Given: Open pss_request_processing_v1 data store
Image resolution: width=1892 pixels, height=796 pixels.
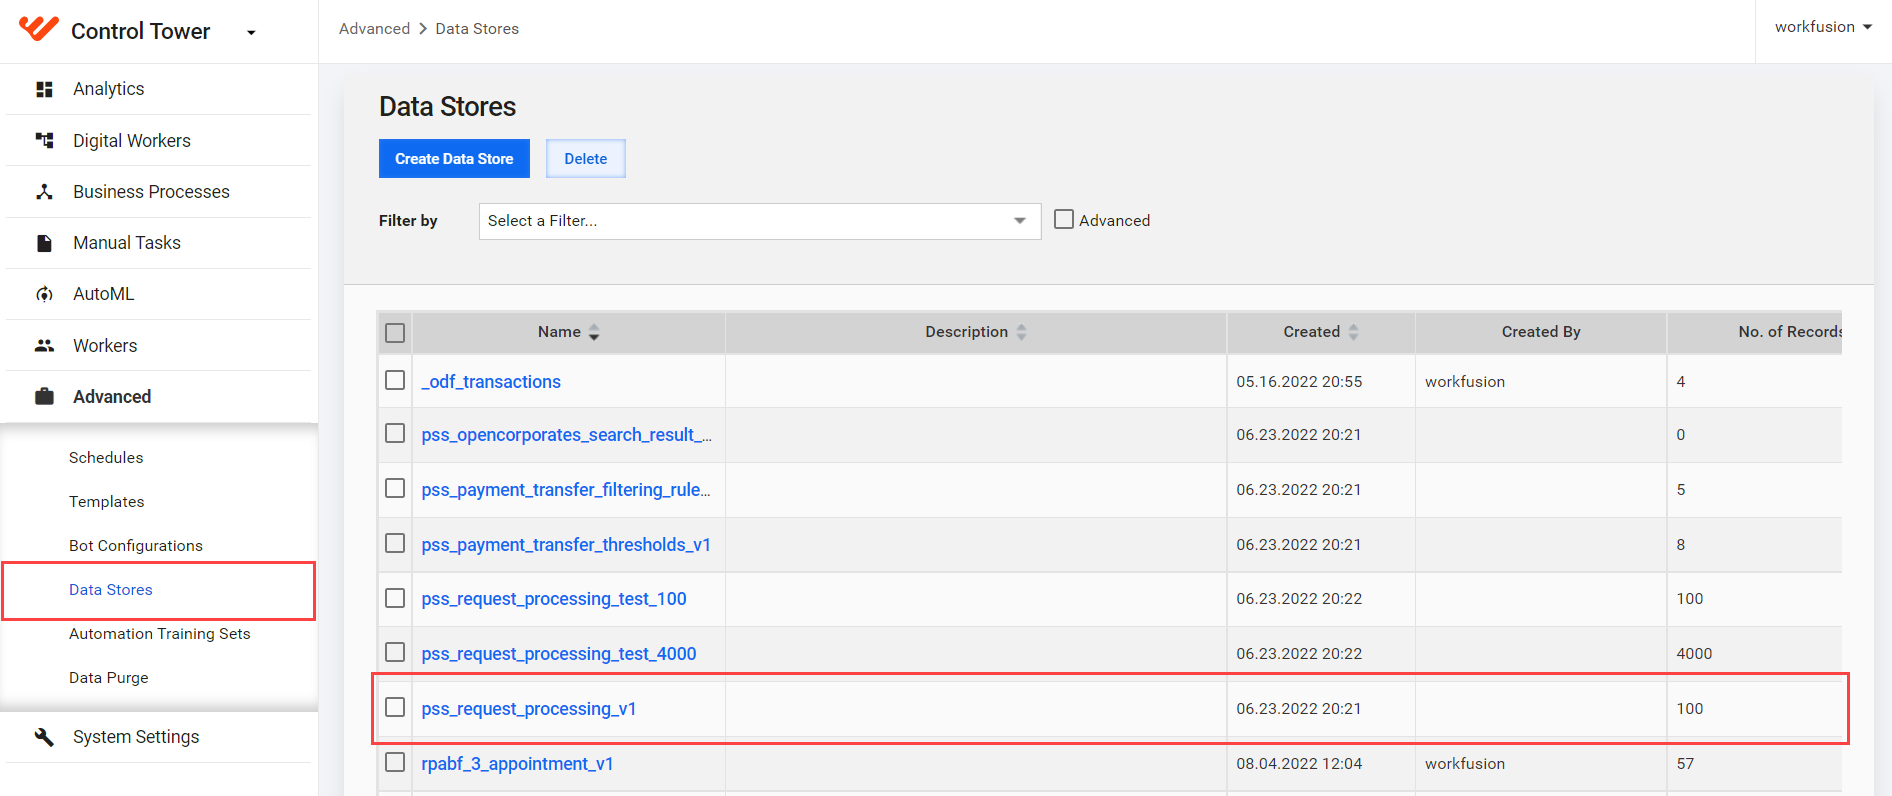Looking at the screenshot, I should tap(529, 709).
